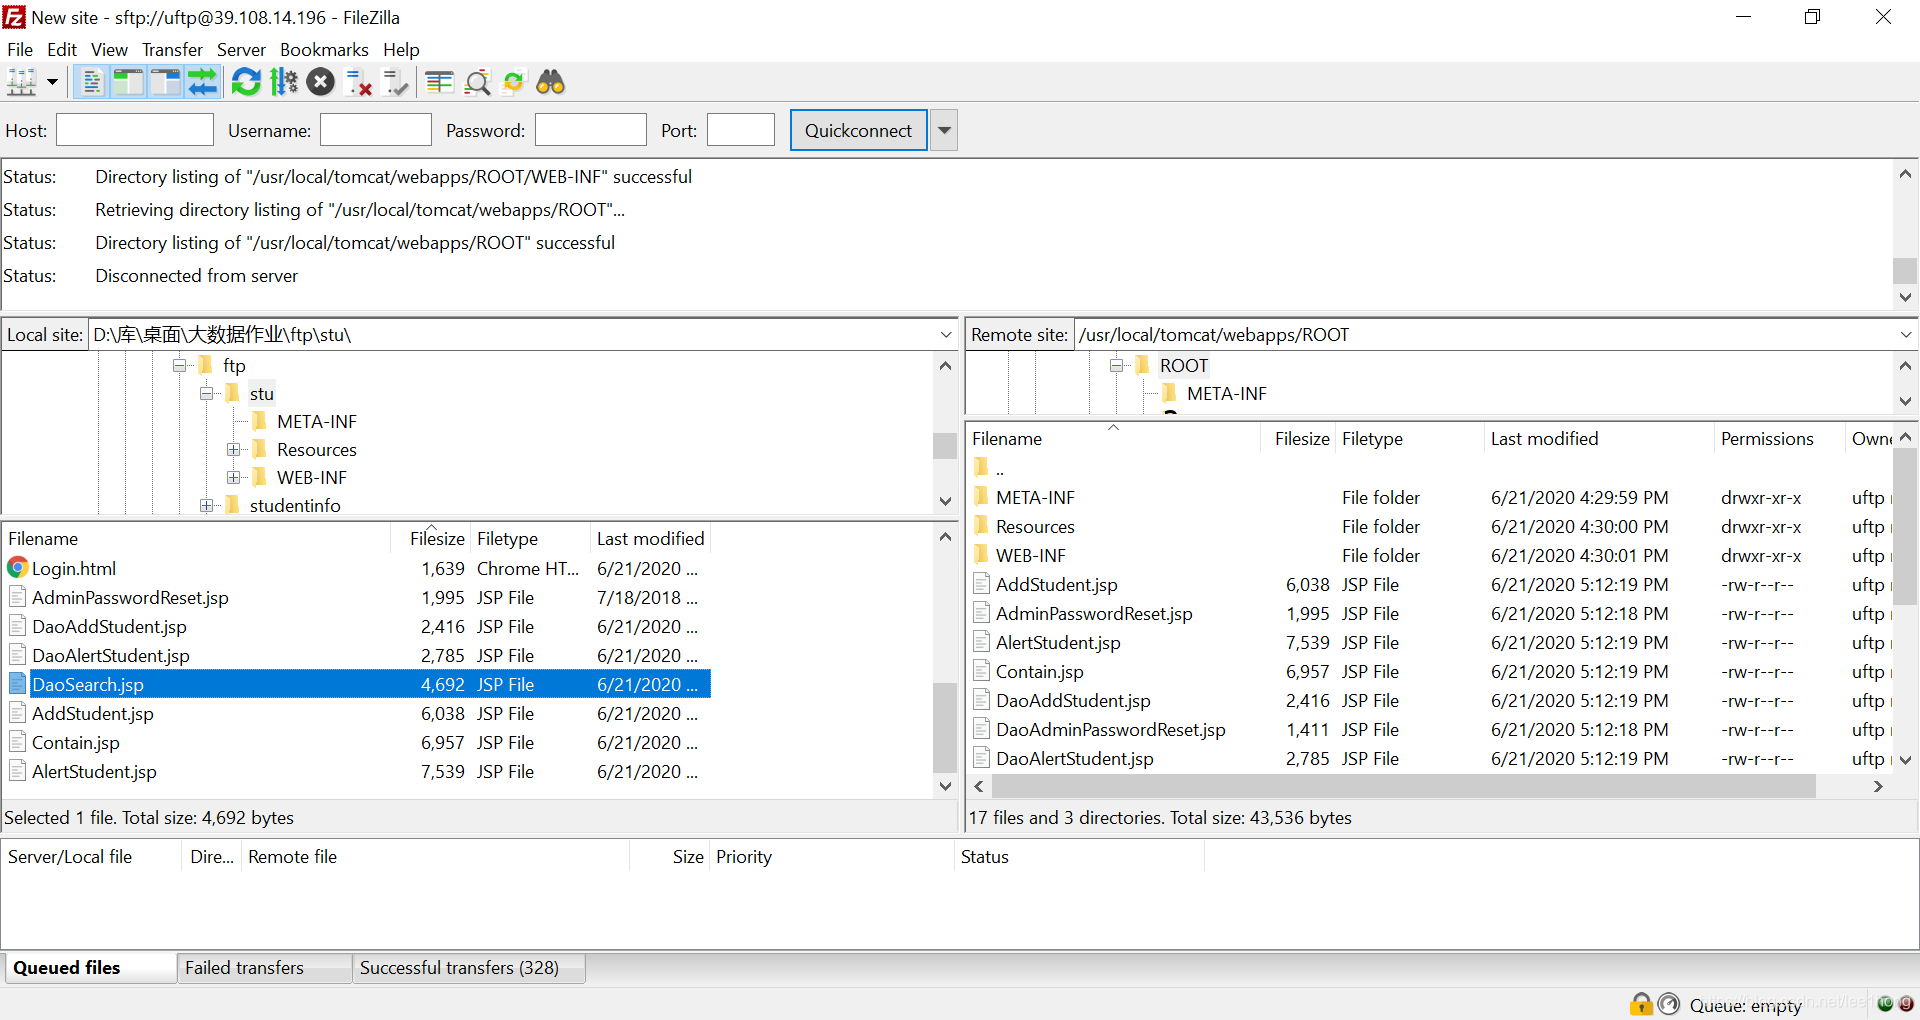
Task: Sort local list by Last modified
Action: click(650, 538)
